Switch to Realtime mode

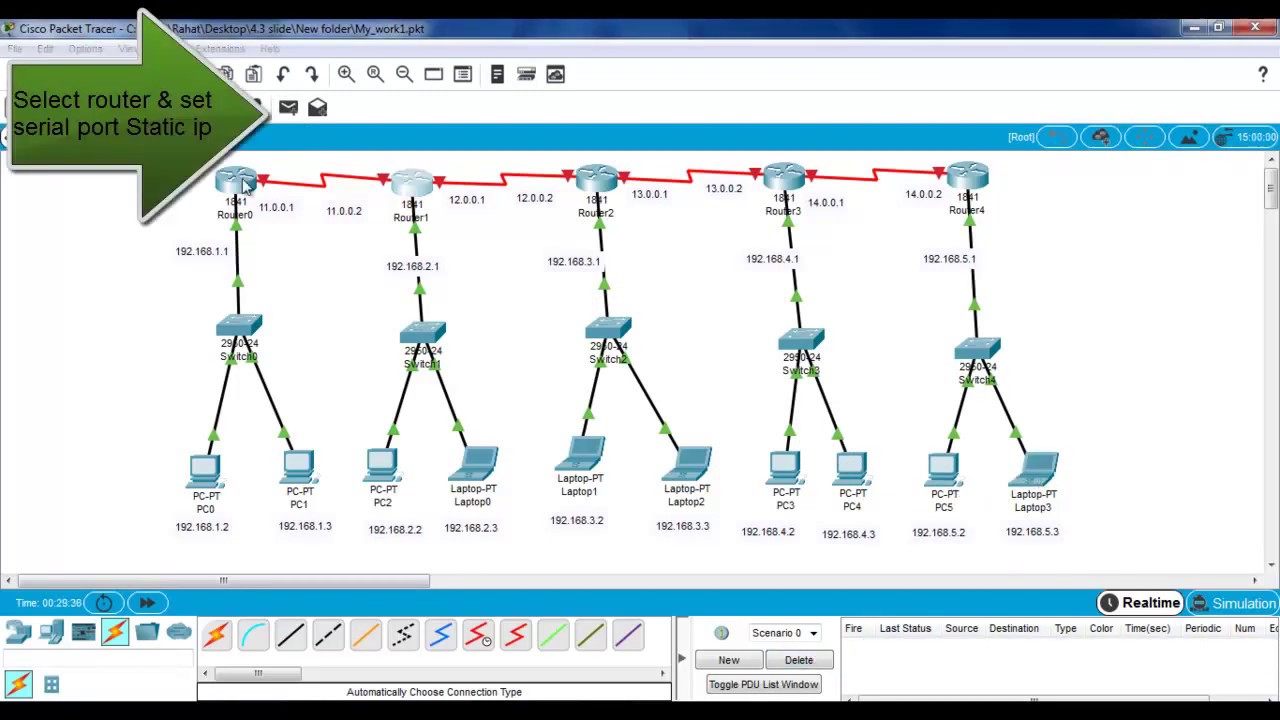[x=1141, y=603]
